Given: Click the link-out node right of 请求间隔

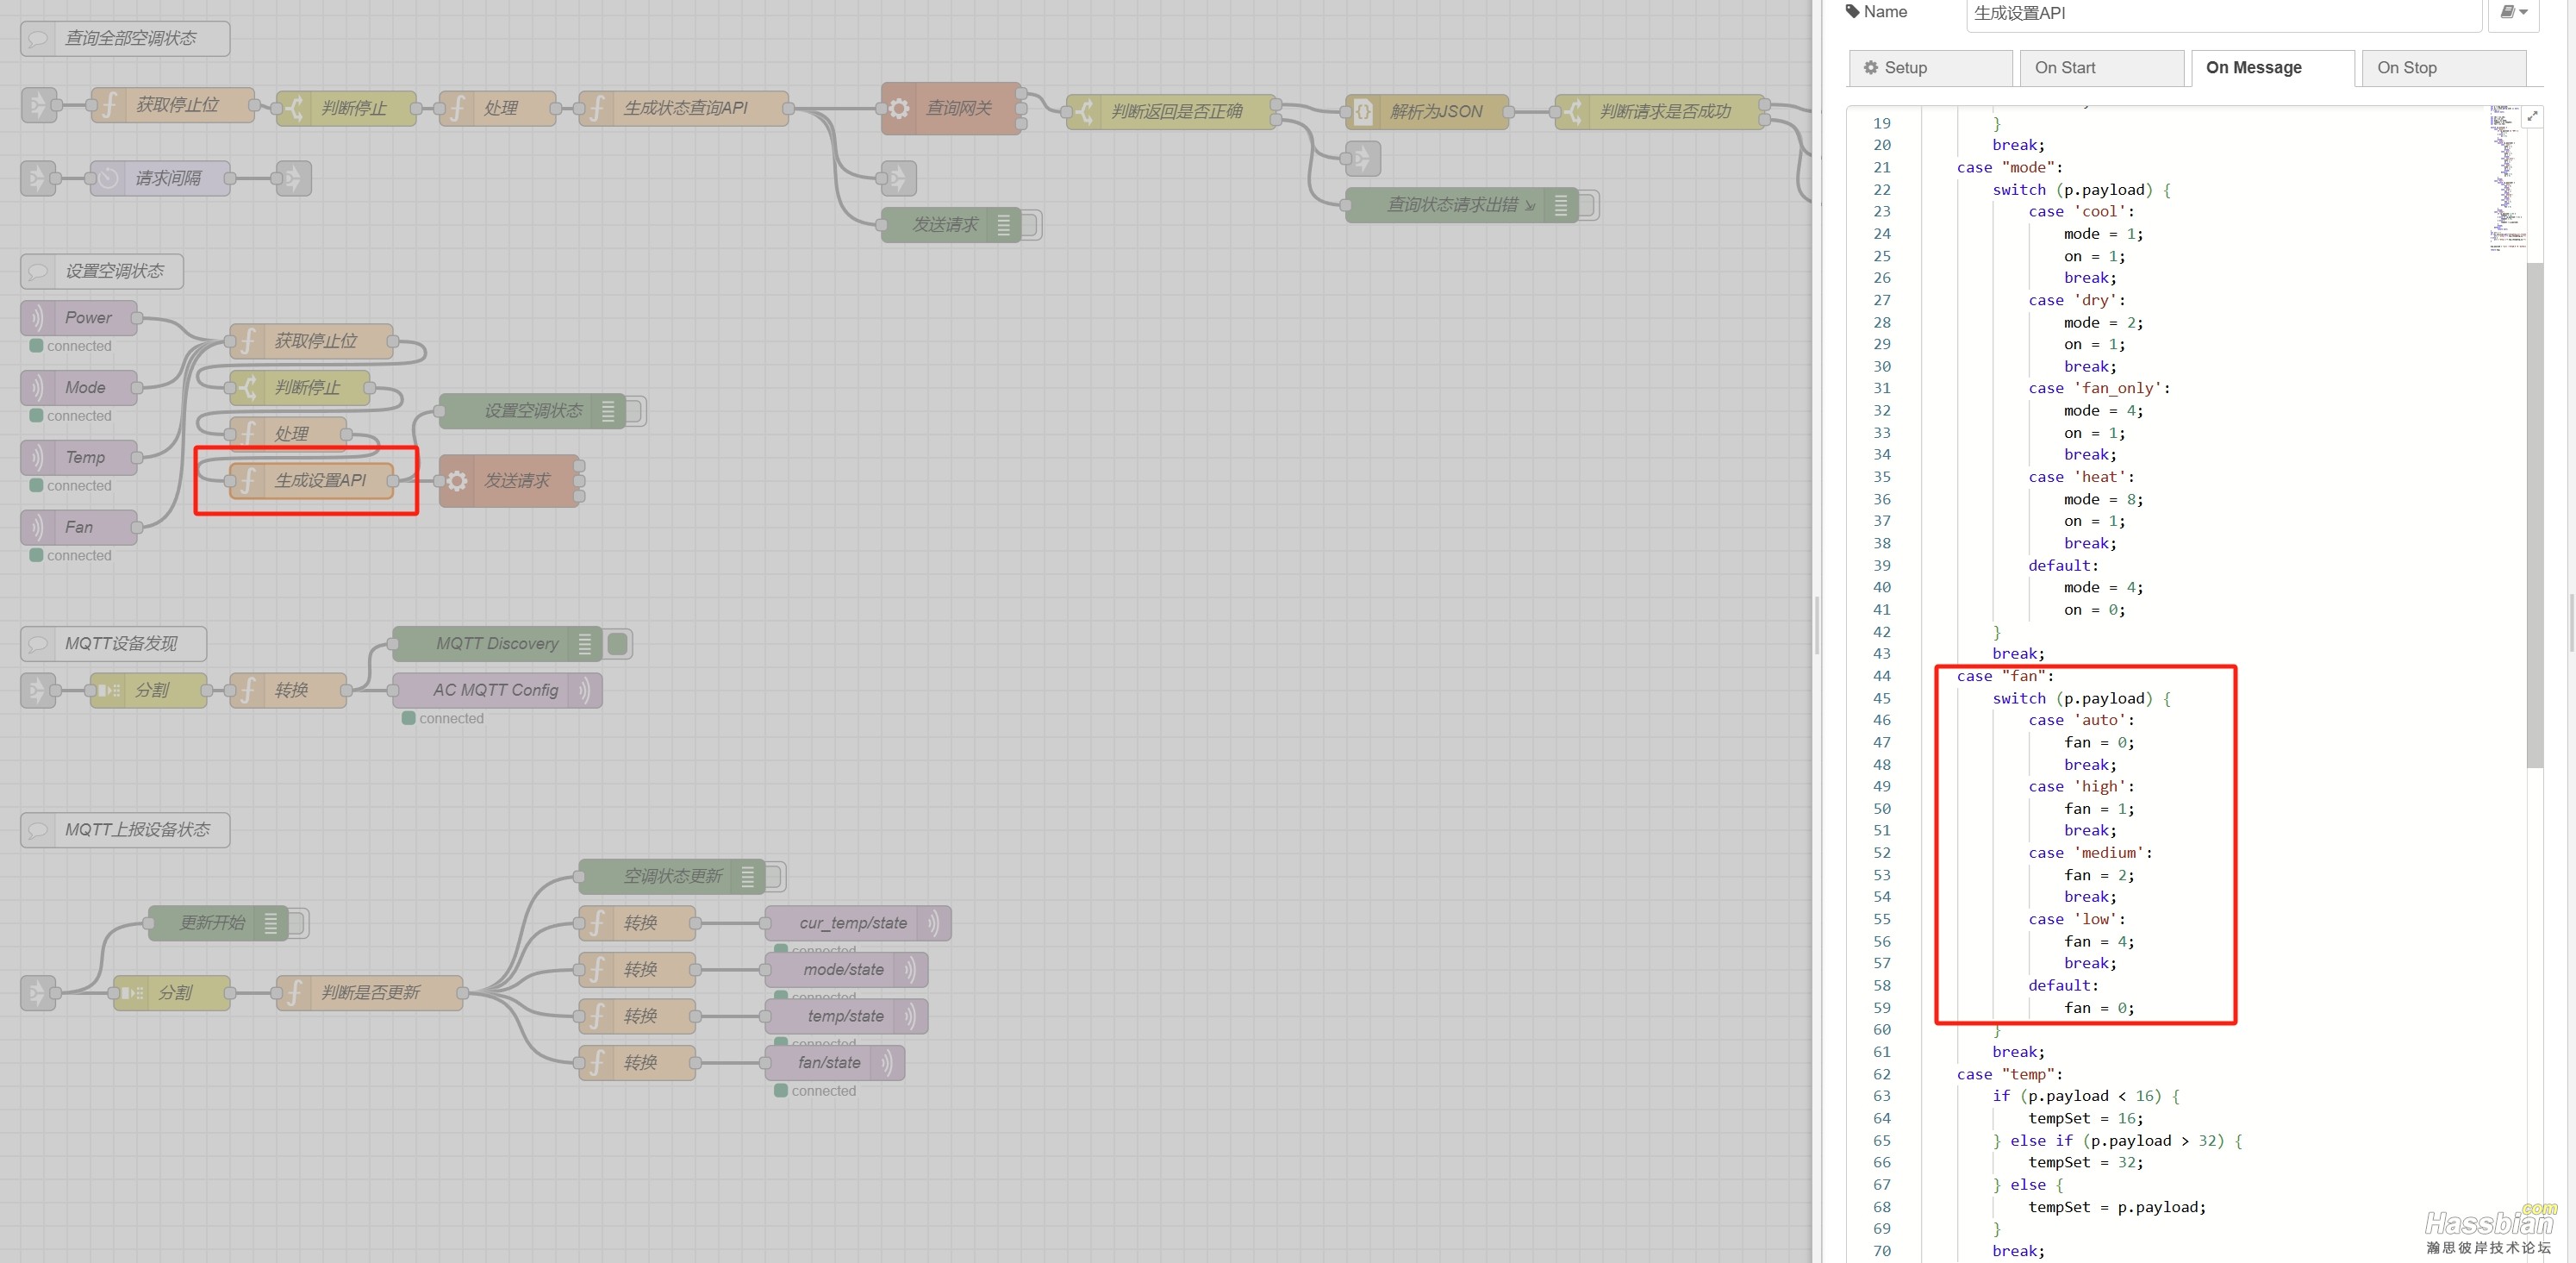Looking at the screenshot, I should click(x=294, y=179).
